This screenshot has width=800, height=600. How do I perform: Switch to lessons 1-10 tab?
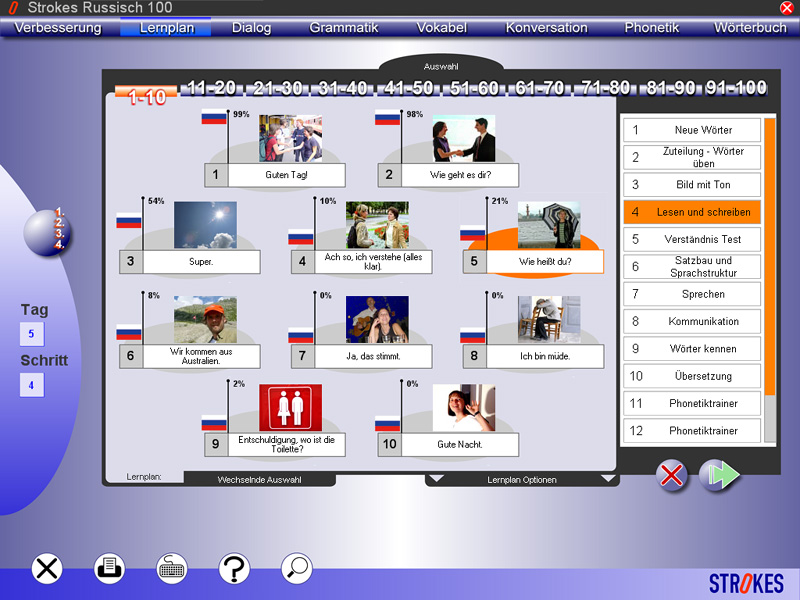(146, 96)
